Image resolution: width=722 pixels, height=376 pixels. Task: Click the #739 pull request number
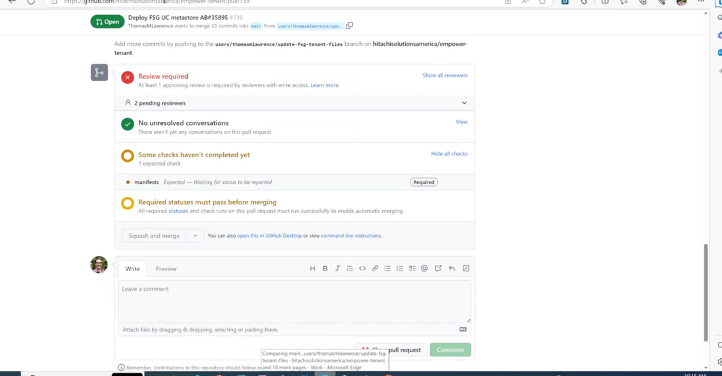click(236, 17)
